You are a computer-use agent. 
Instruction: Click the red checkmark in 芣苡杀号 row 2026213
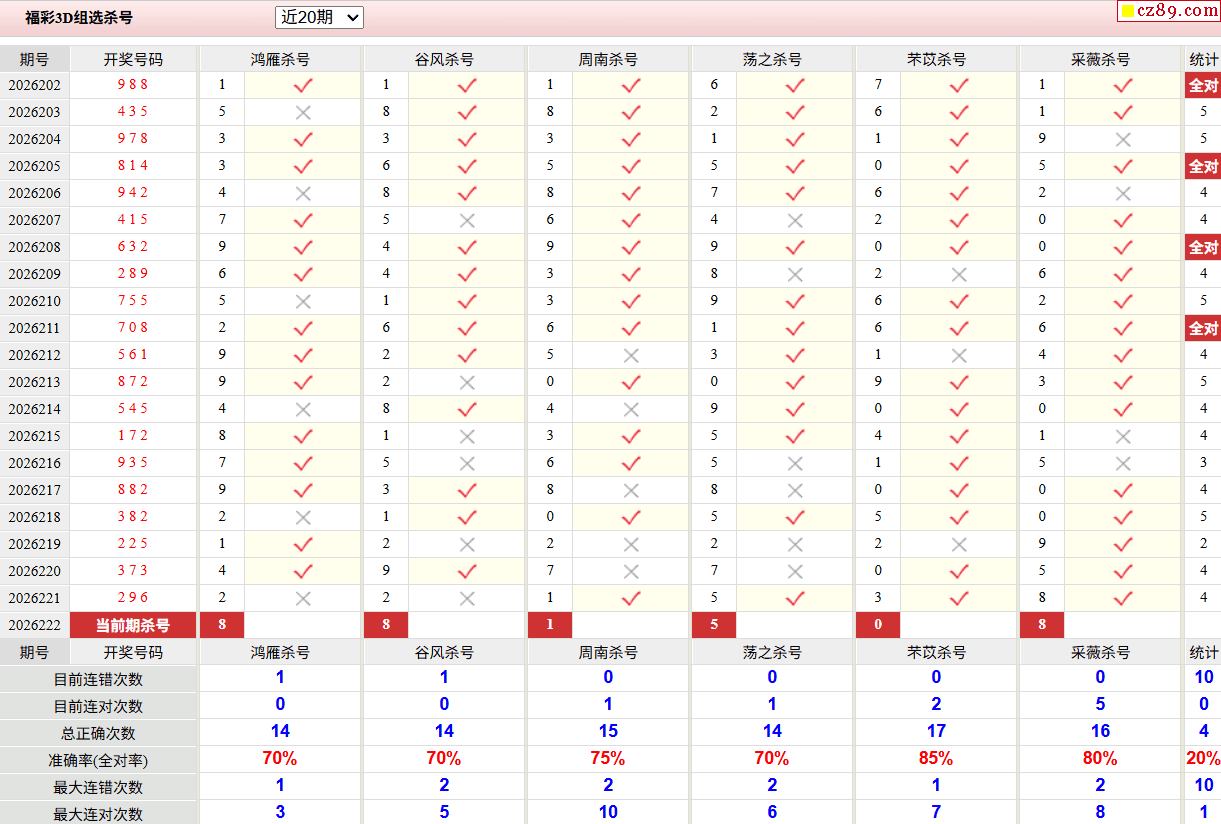pos(959,383)
